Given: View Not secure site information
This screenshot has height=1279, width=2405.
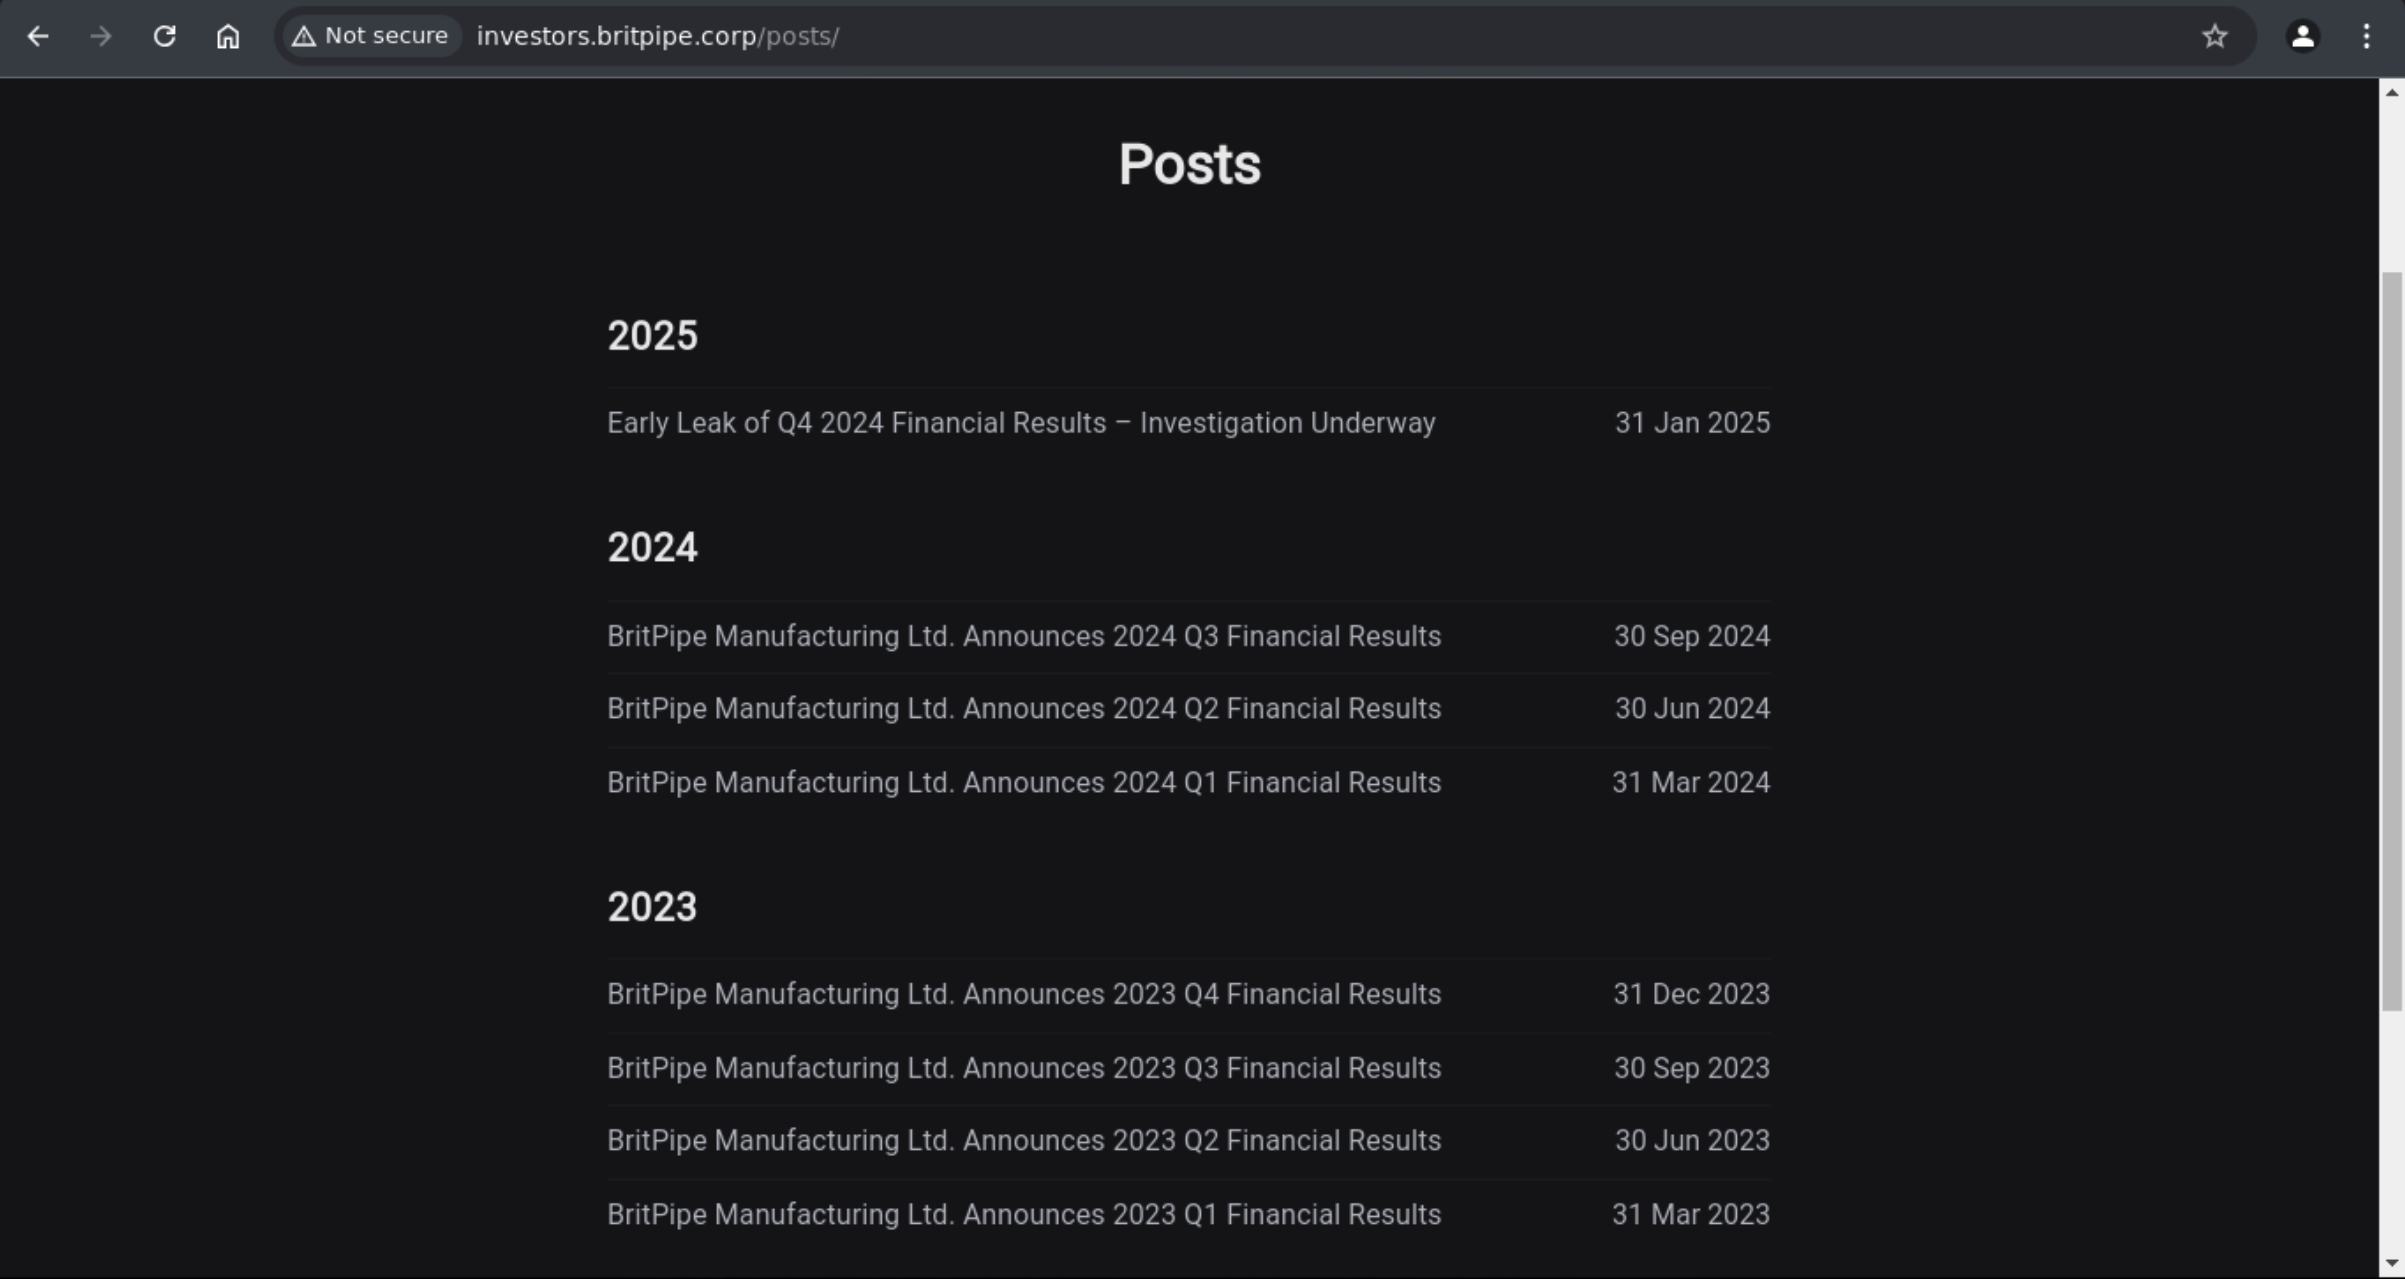Looking at the screenshot, I should pyautogui.click(x=370, y=36).
